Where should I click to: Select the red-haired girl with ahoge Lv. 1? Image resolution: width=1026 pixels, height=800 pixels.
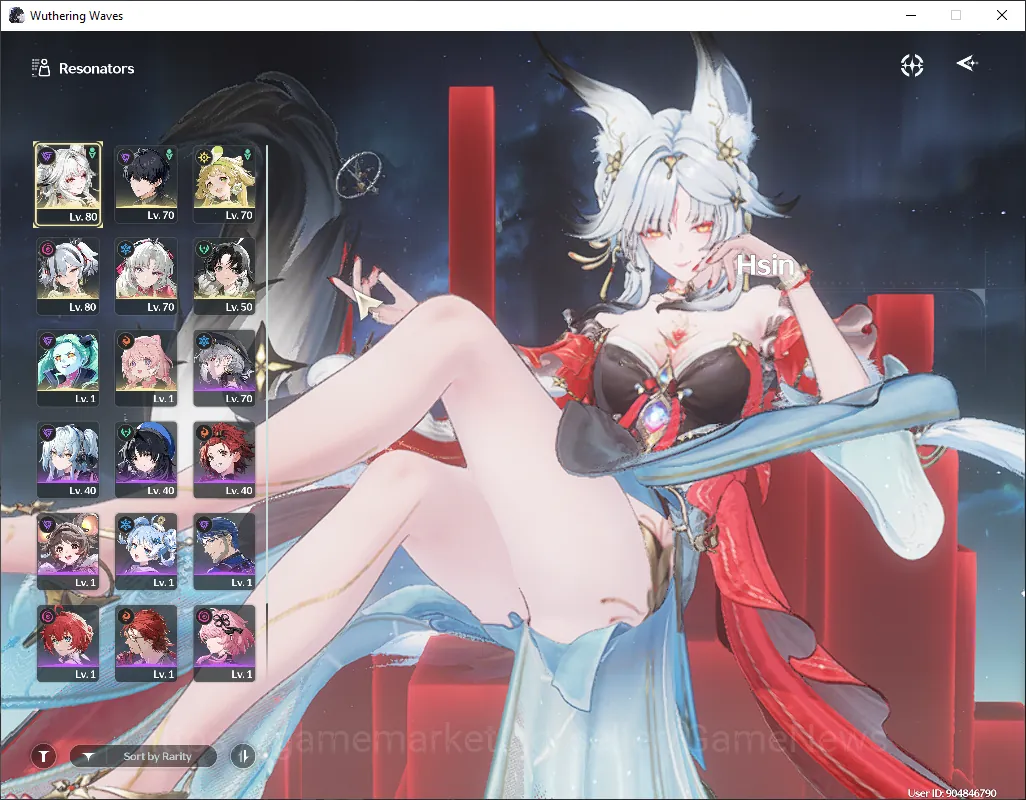(x=68, y=643)
